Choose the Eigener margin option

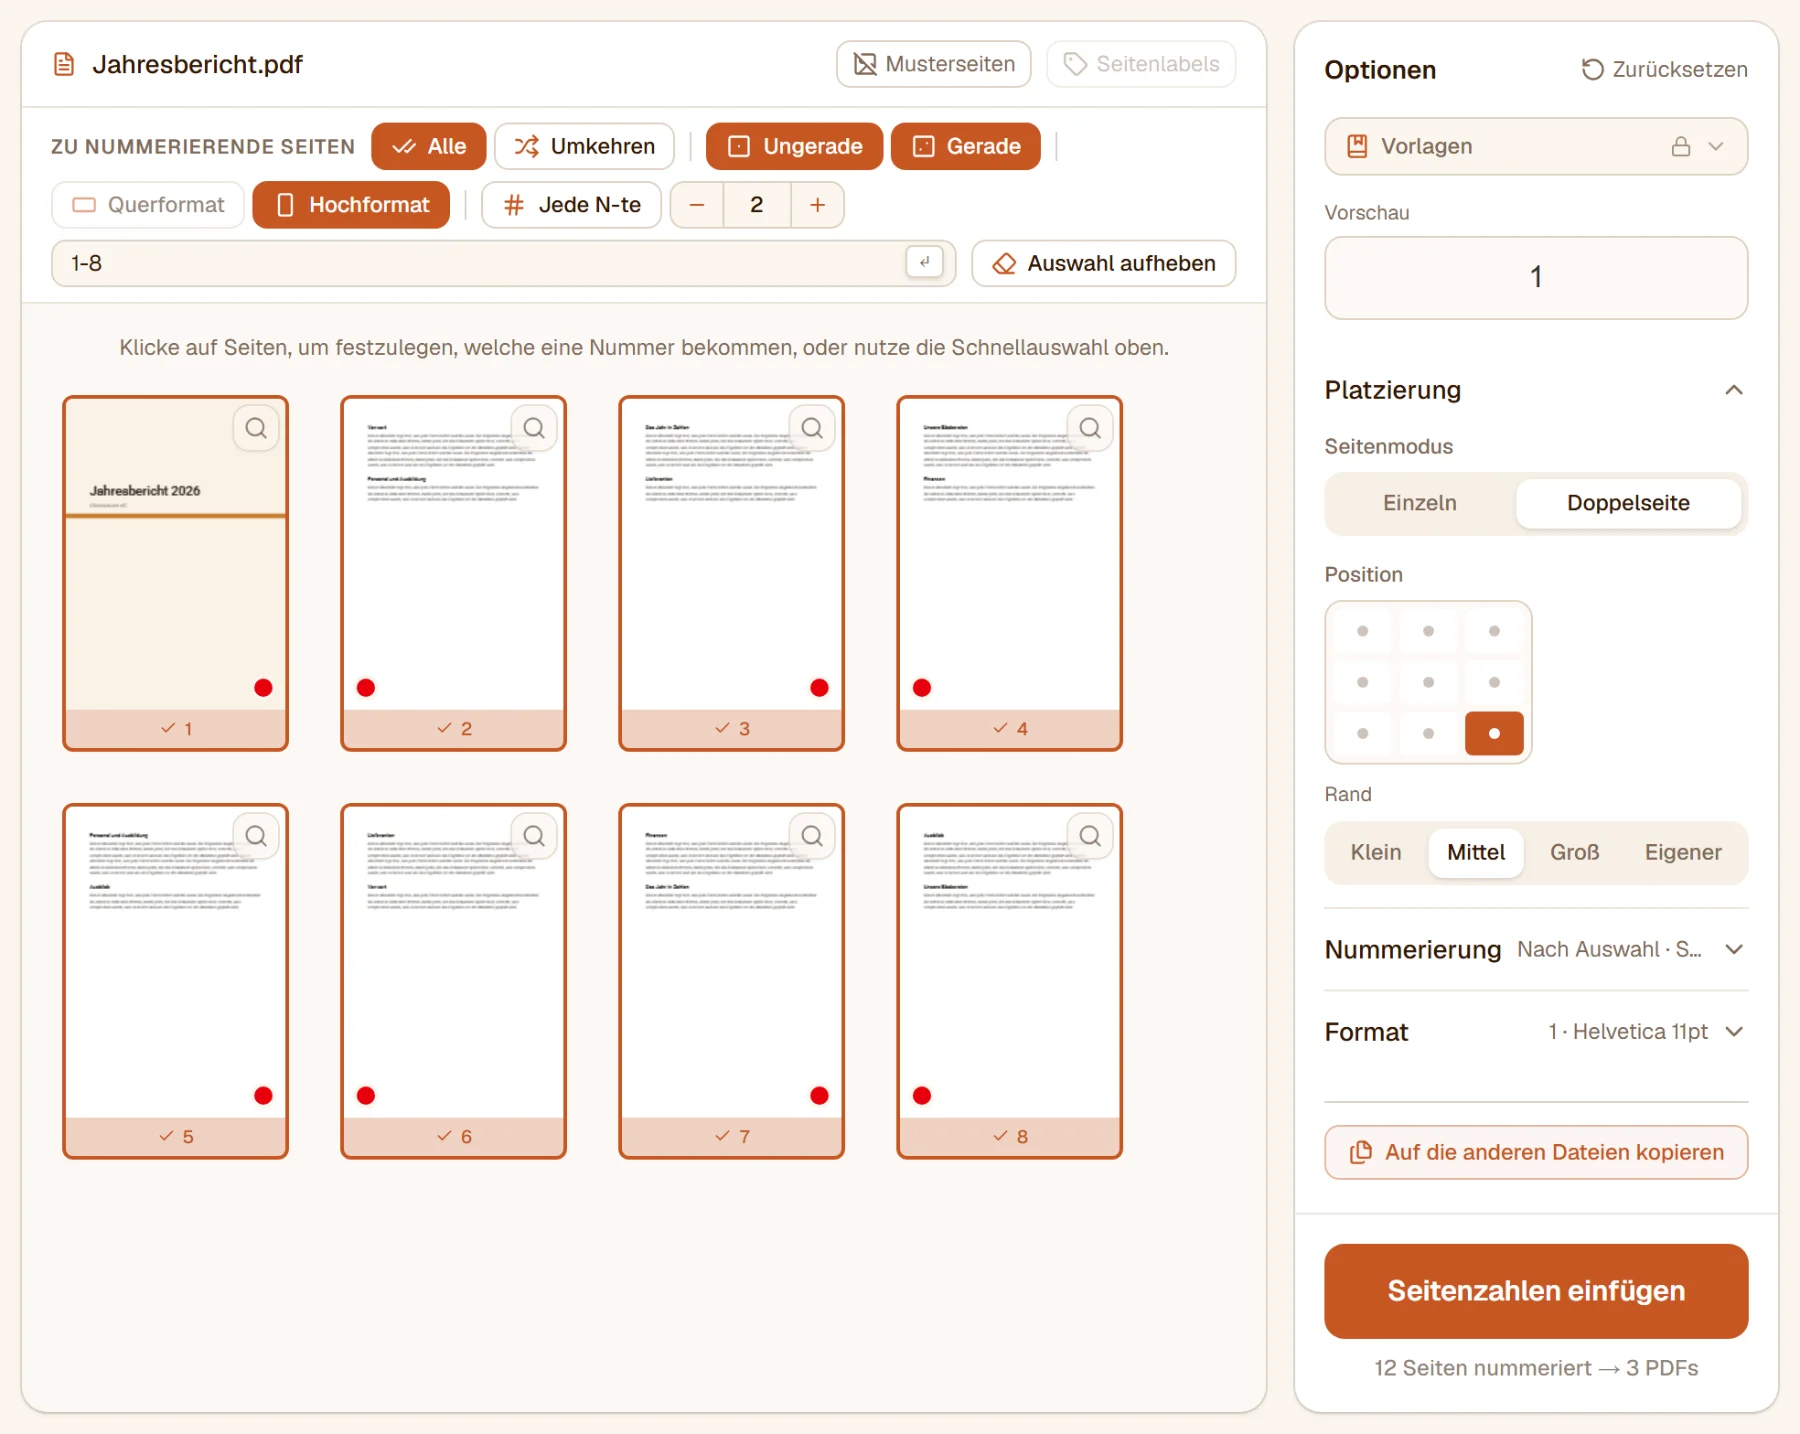(x=1683, y=852)
